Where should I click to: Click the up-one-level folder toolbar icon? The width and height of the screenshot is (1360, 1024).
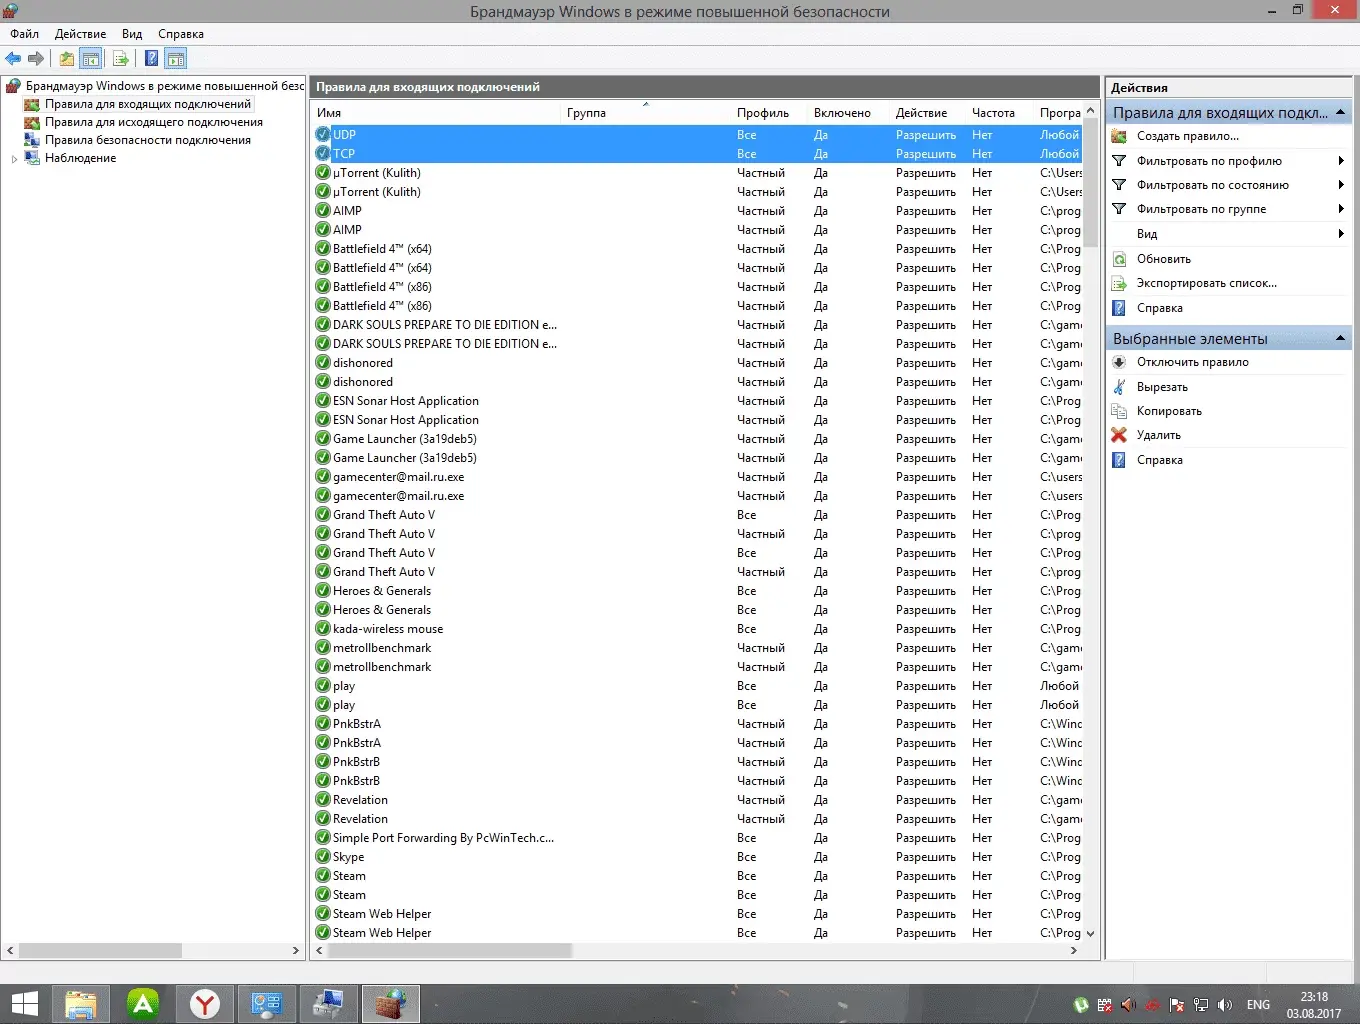click(x=66, y=59)
